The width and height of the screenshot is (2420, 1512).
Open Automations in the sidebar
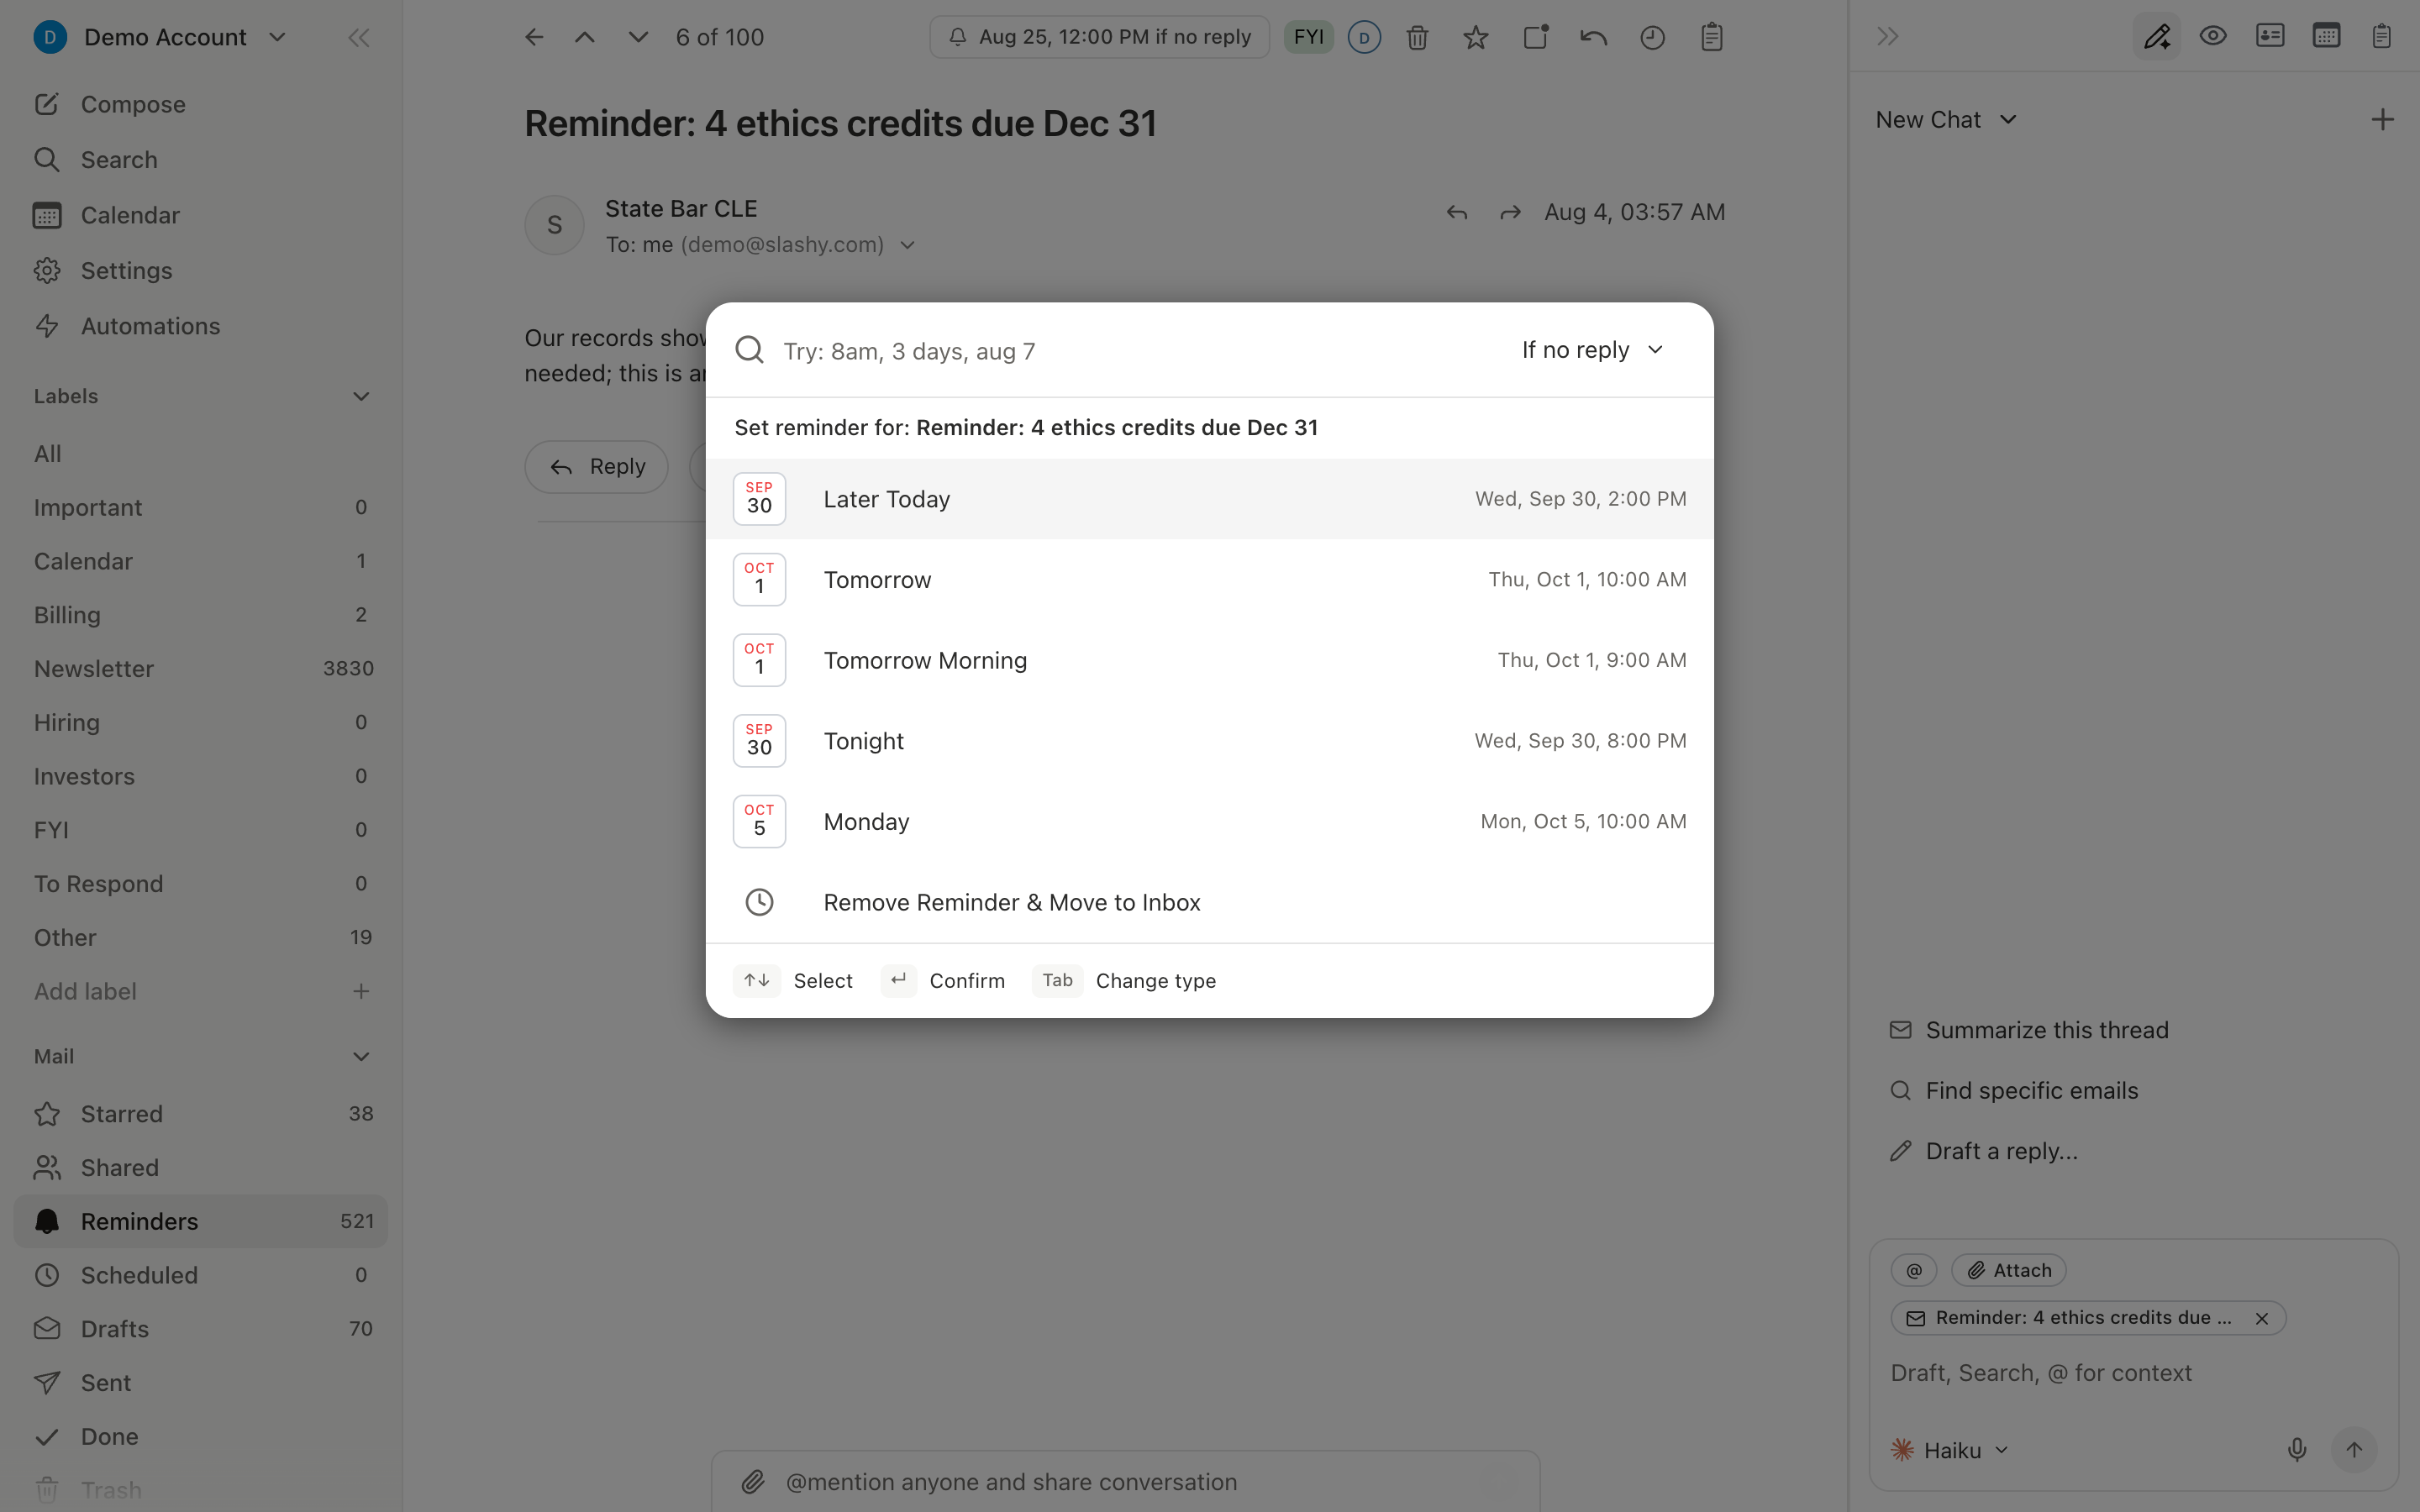tap(200, 326)
